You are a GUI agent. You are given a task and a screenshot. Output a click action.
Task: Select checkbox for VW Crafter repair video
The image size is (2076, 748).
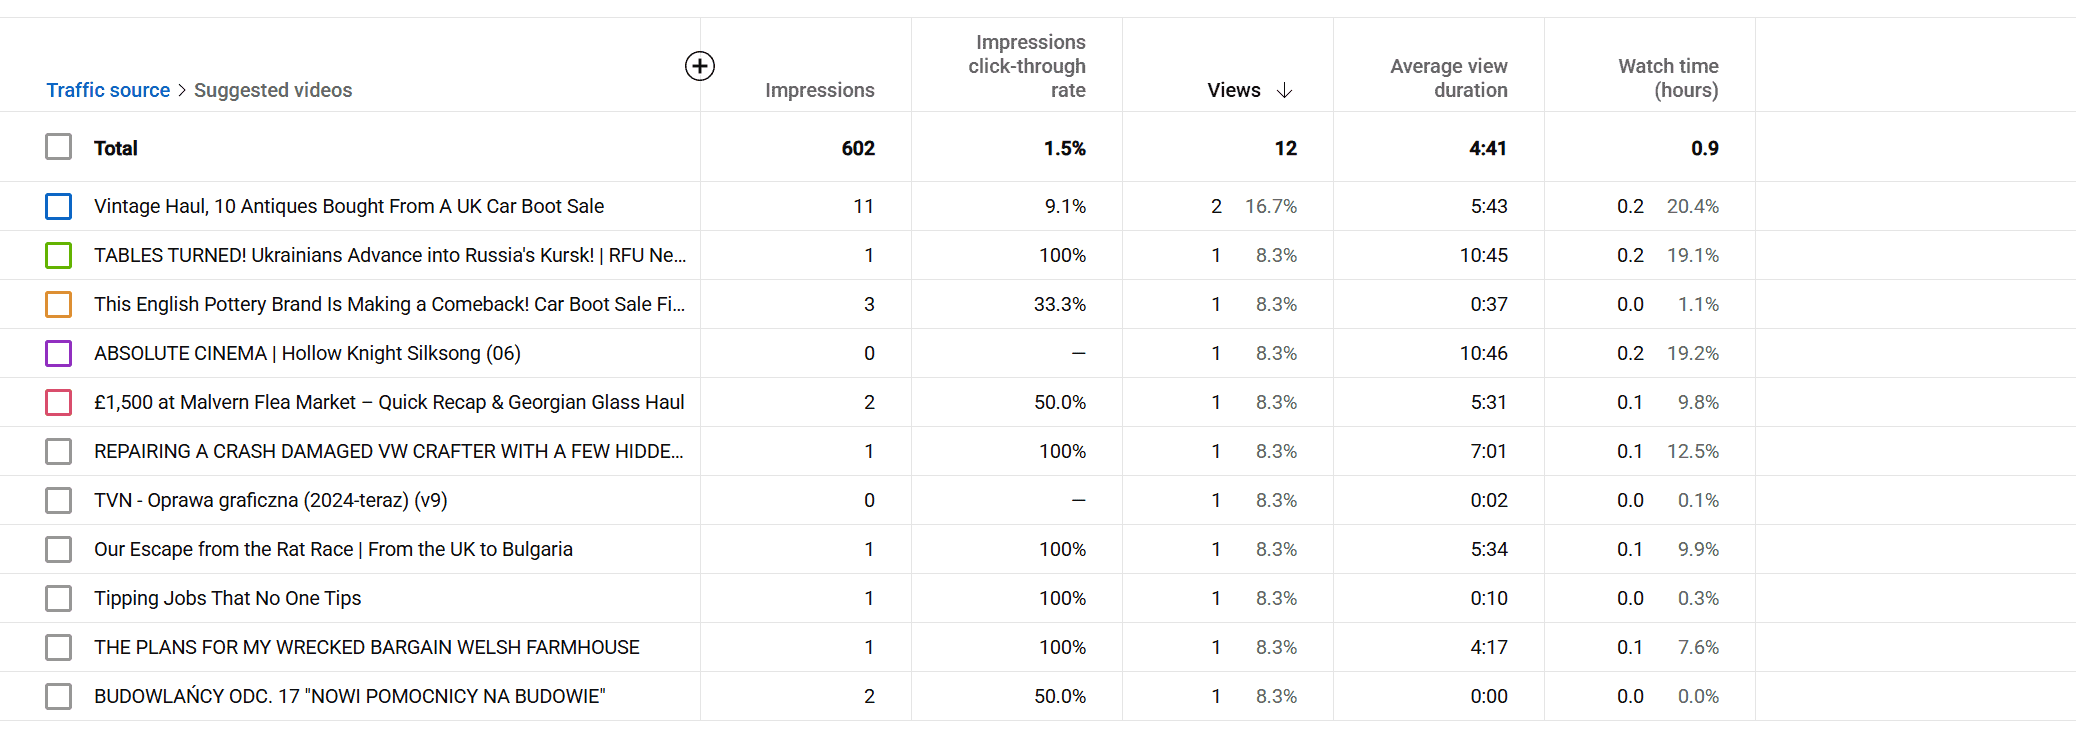(x=59, y=452)
